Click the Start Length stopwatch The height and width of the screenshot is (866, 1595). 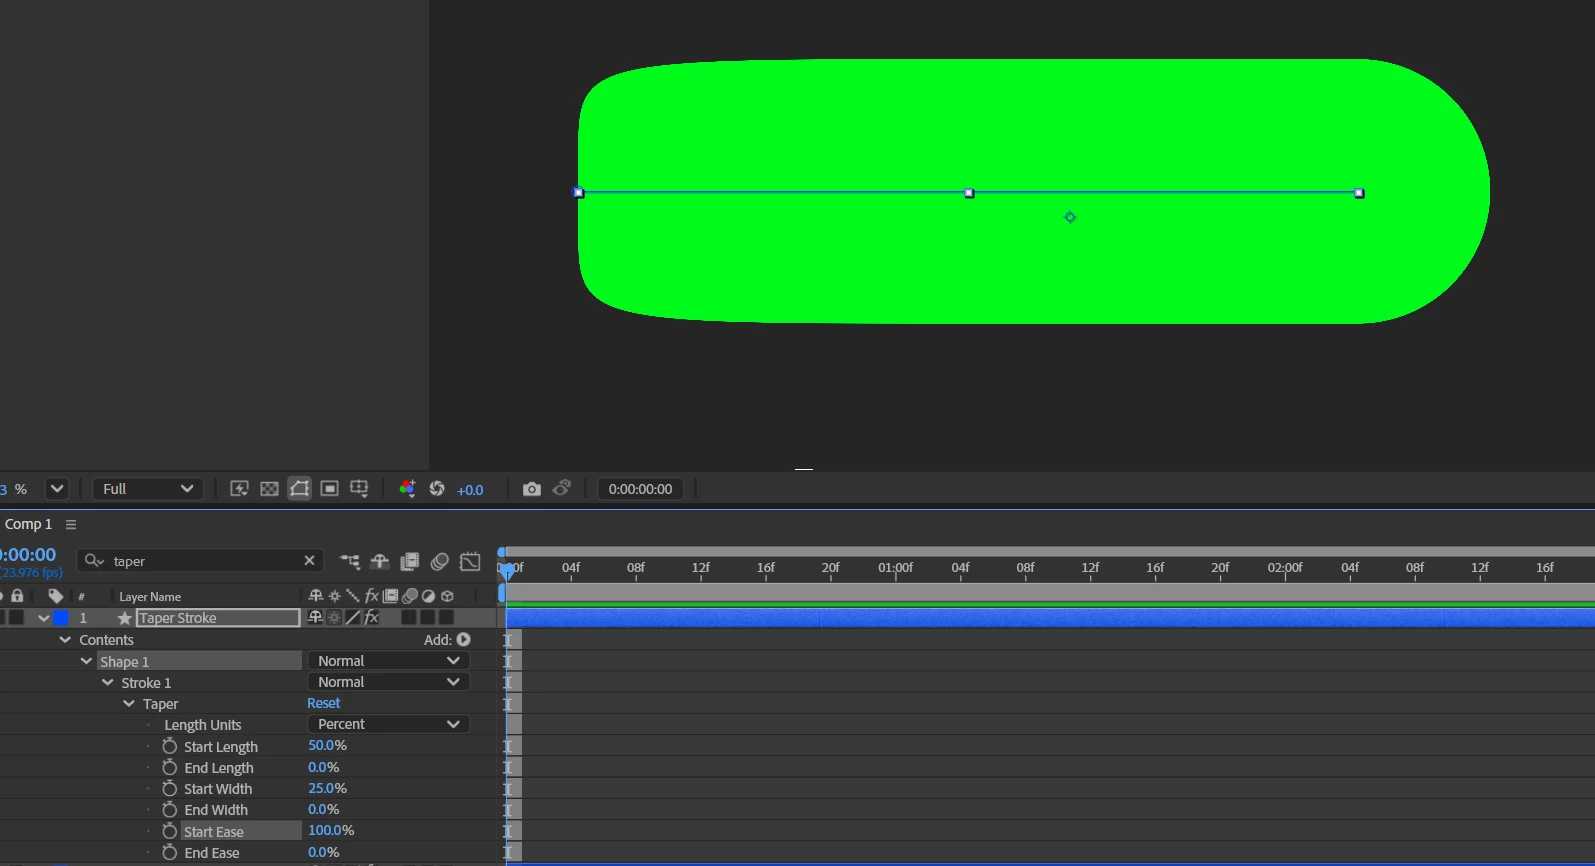170,746
